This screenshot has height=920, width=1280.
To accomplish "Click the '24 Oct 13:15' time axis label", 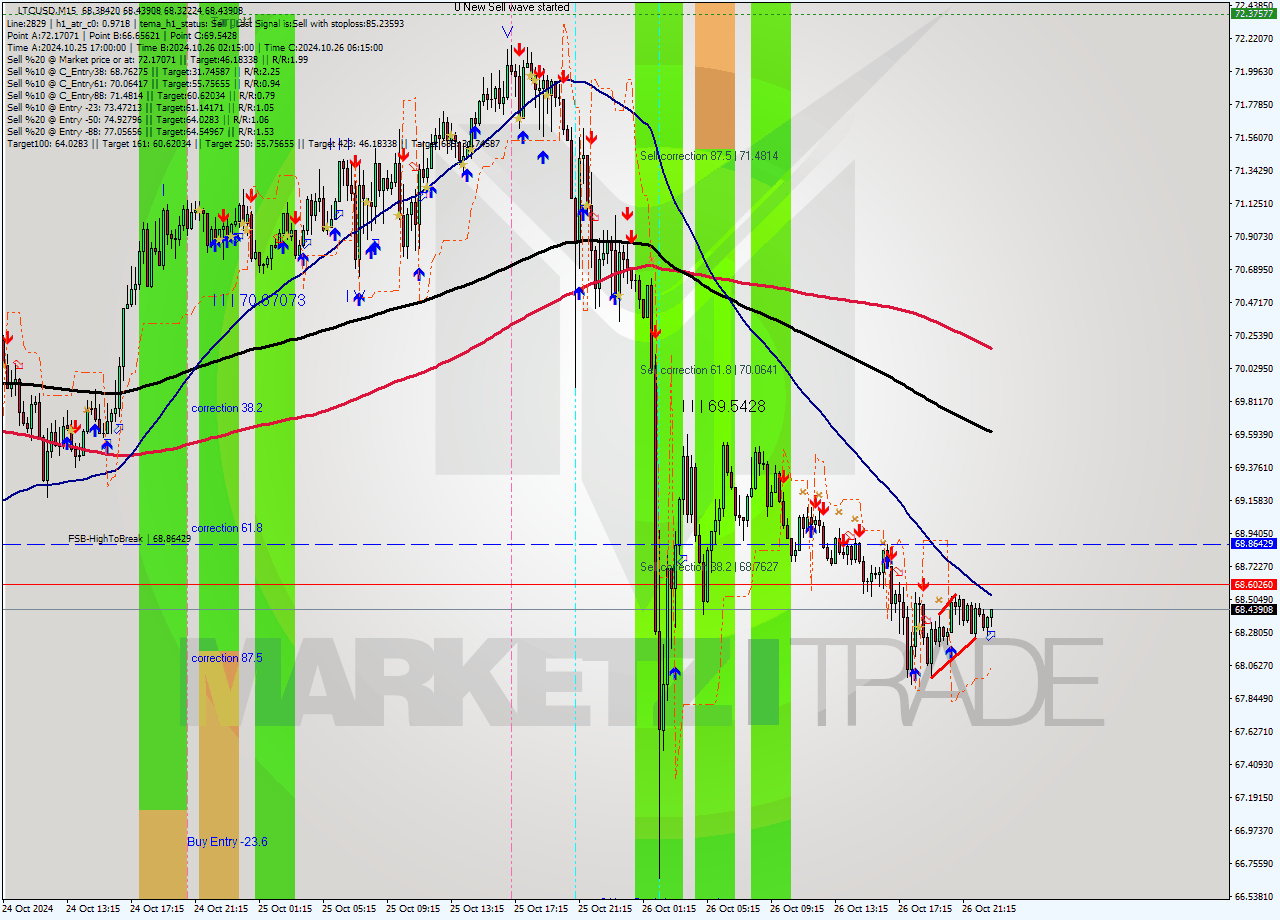I will coord(93,909).
